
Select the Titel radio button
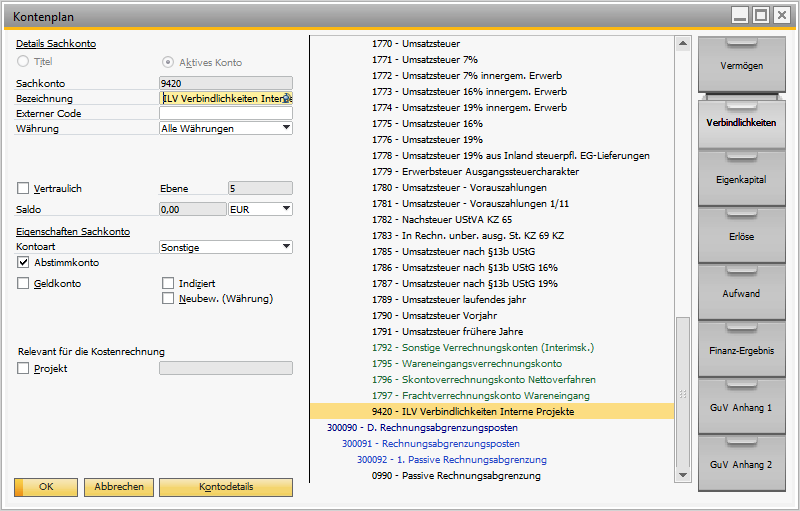point(24,62)
